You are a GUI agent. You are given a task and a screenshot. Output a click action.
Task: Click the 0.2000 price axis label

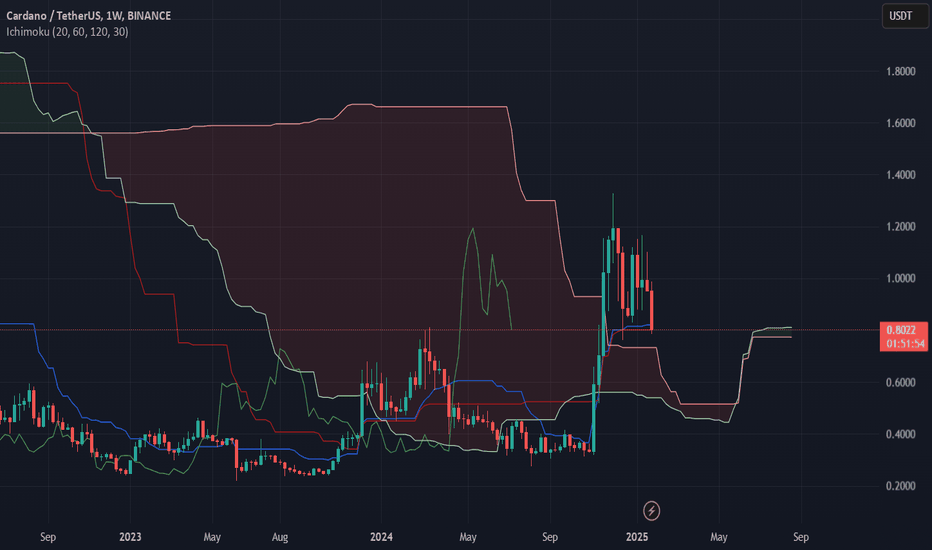coord(900,486)
